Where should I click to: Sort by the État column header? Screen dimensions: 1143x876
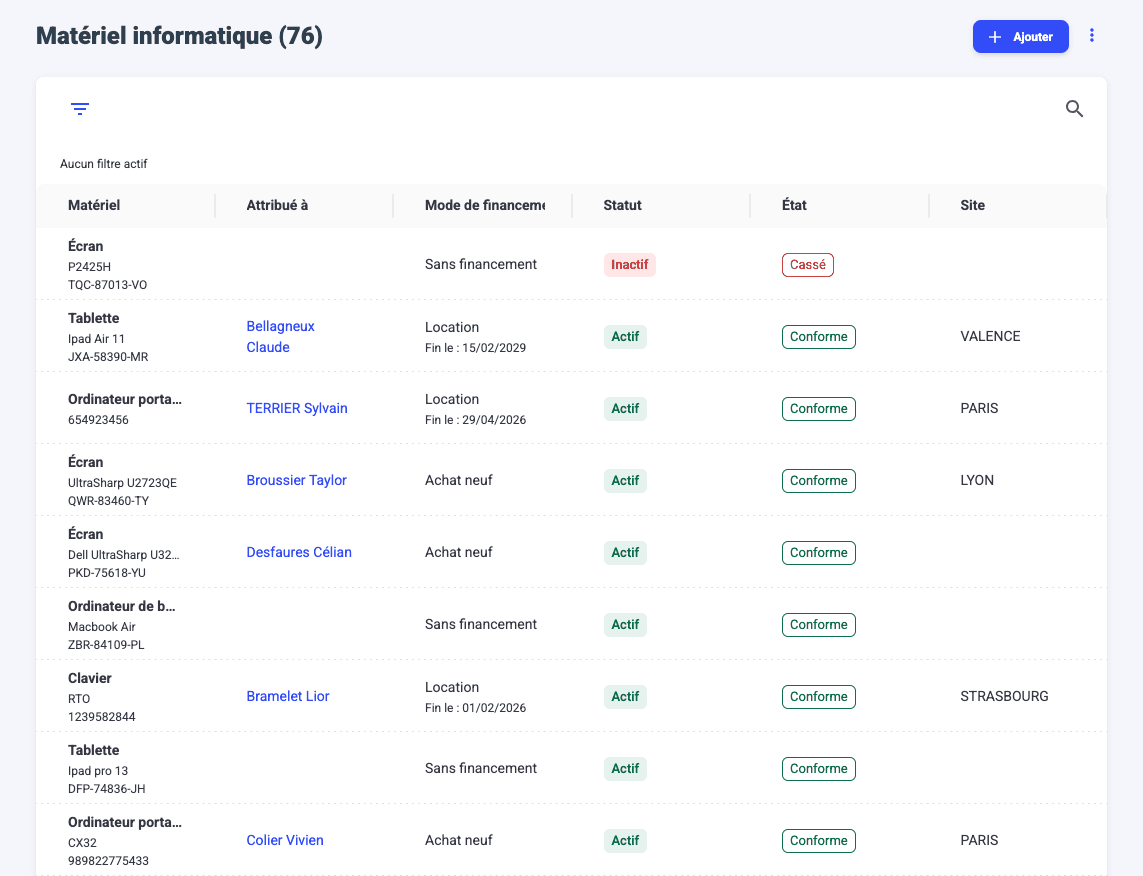tap(794, 206)
